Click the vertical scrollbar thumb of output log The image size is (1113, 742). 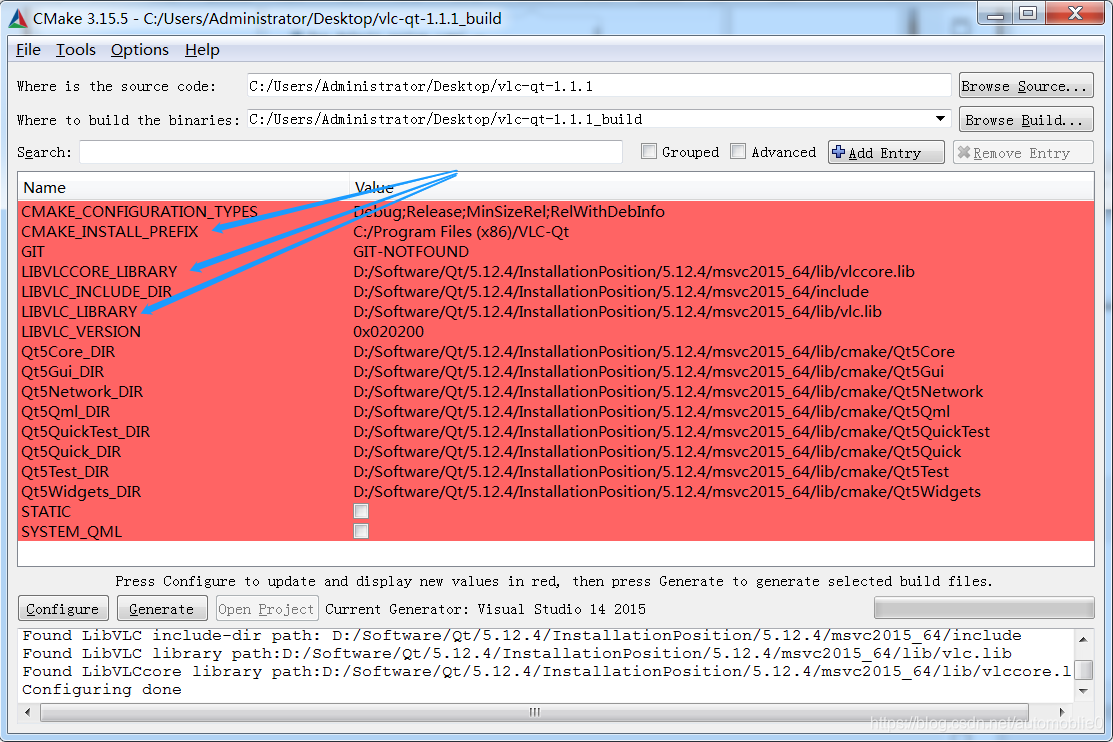[1083, 670]
